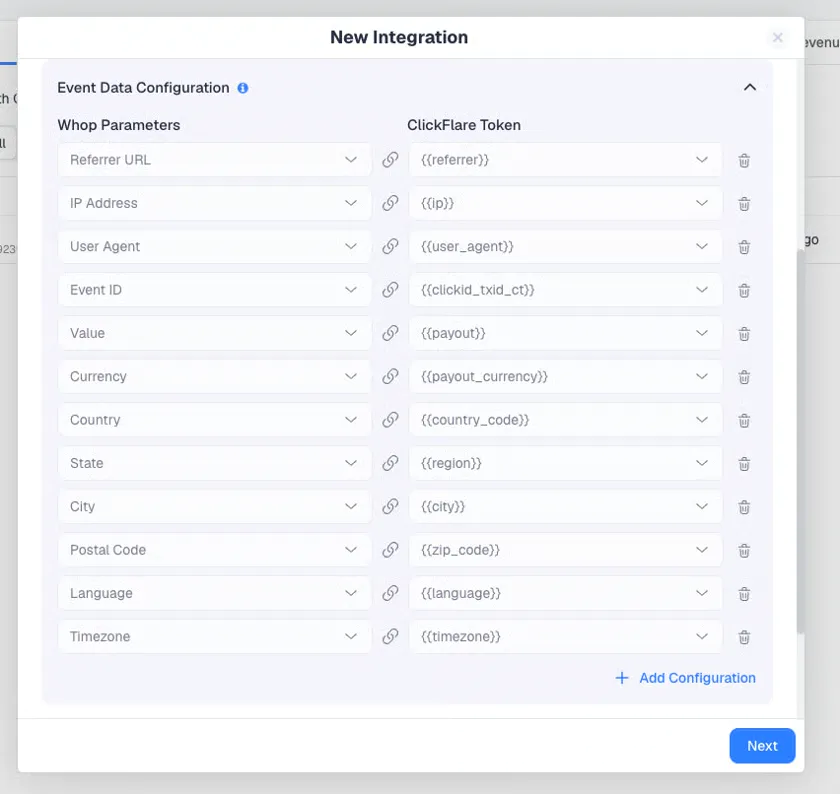The width and height of the screenshot is (840, 794).
Task: Open the {{user_agent}} token dropdown
Action: click(x=565, y=246)
